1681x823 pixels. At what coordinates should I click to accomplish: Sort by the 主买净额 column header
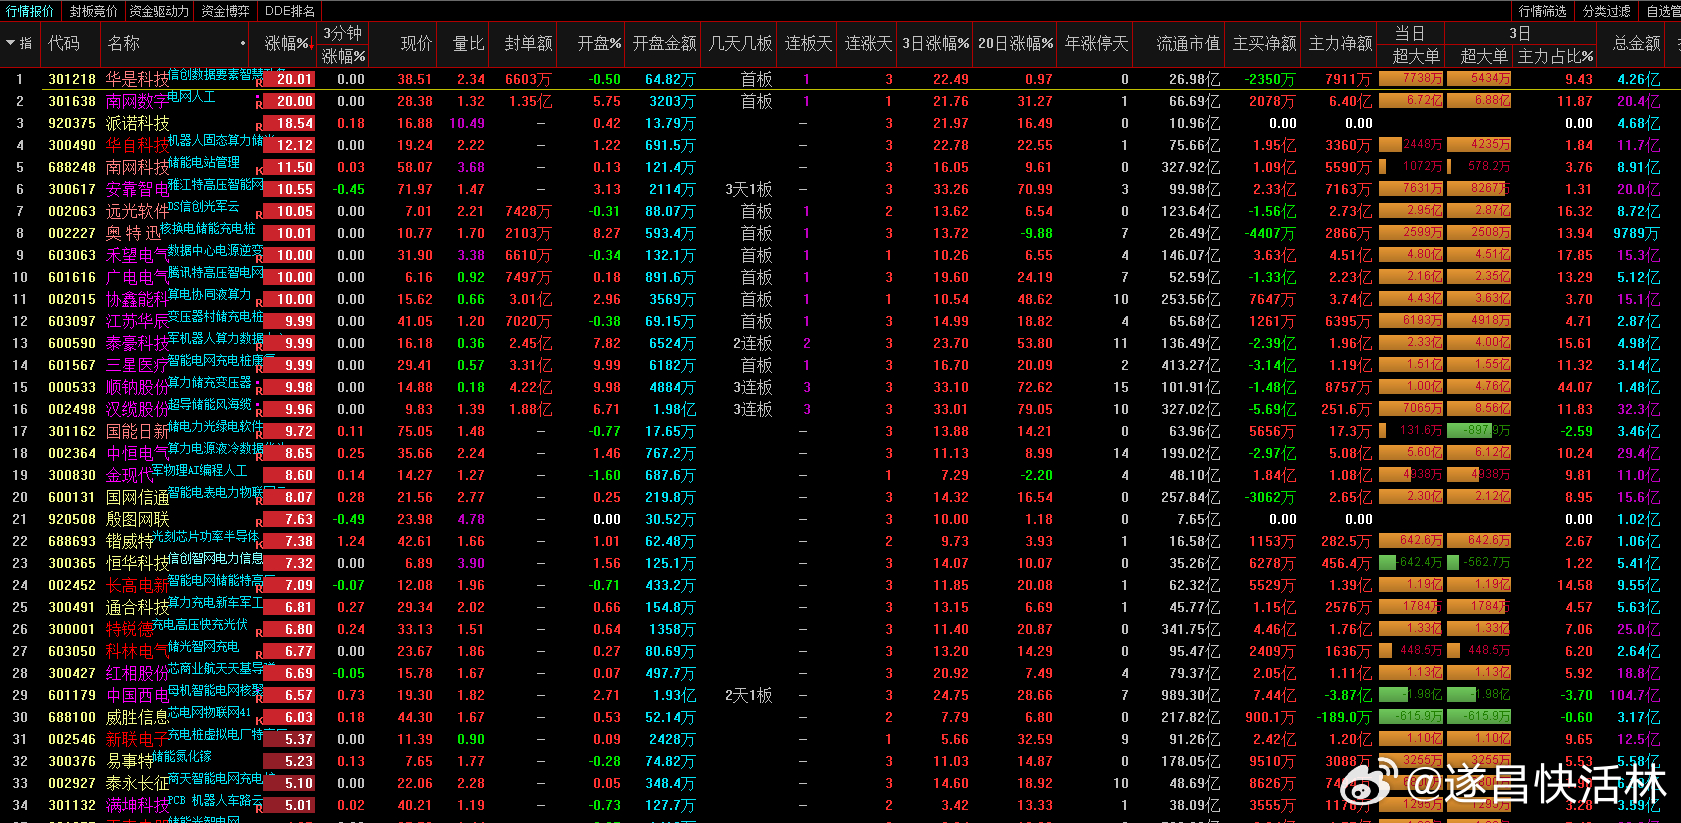pyautogui.click(x=1264, y=43)
